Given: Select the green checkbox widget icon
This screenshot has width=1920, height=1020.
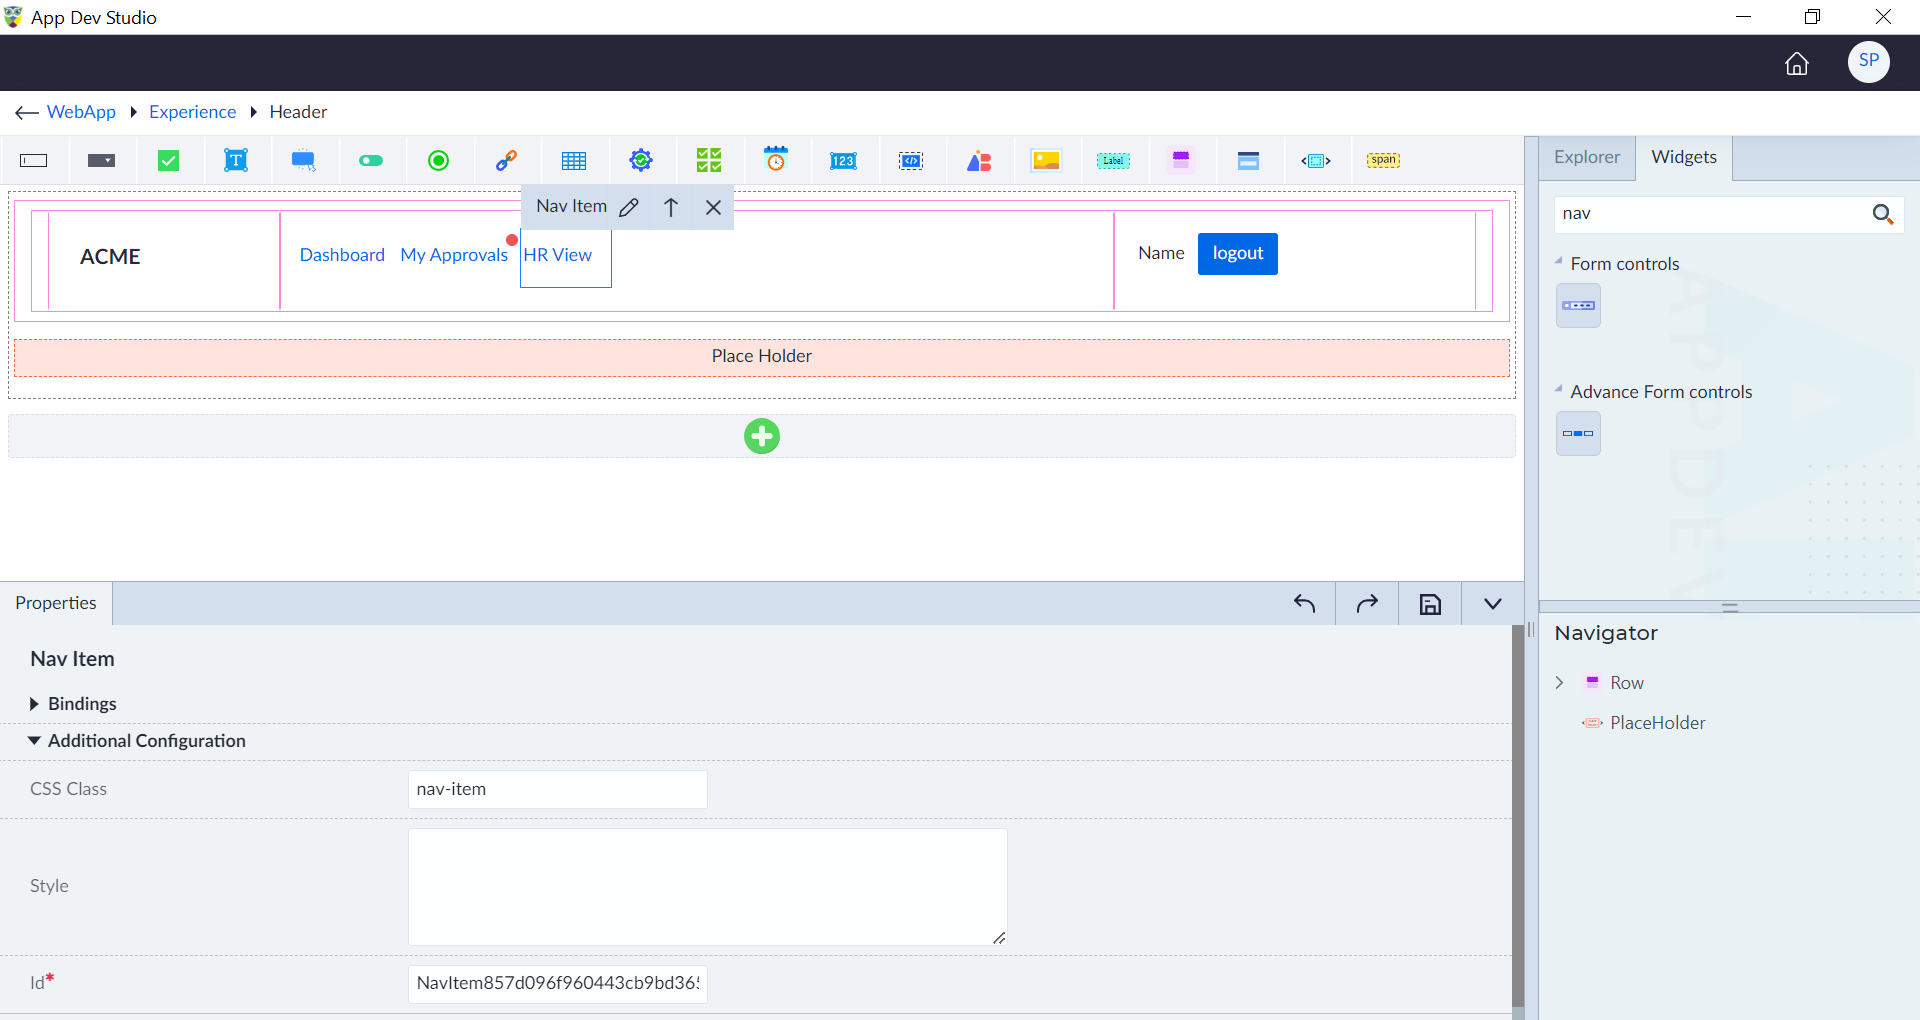Looking at the screenshot, I should pyautogui.click(x=169, y=161).
